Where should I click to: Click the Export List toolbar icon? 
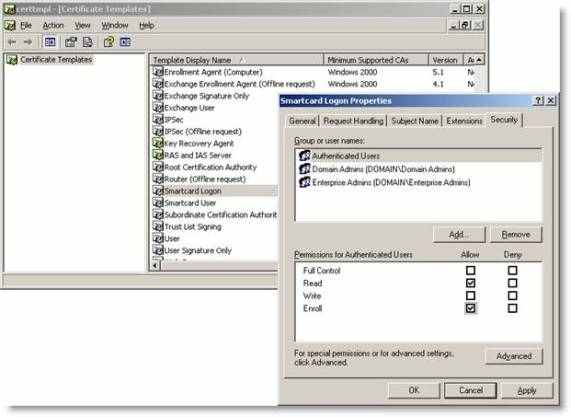pyautogui.click(x=88, y=42)
